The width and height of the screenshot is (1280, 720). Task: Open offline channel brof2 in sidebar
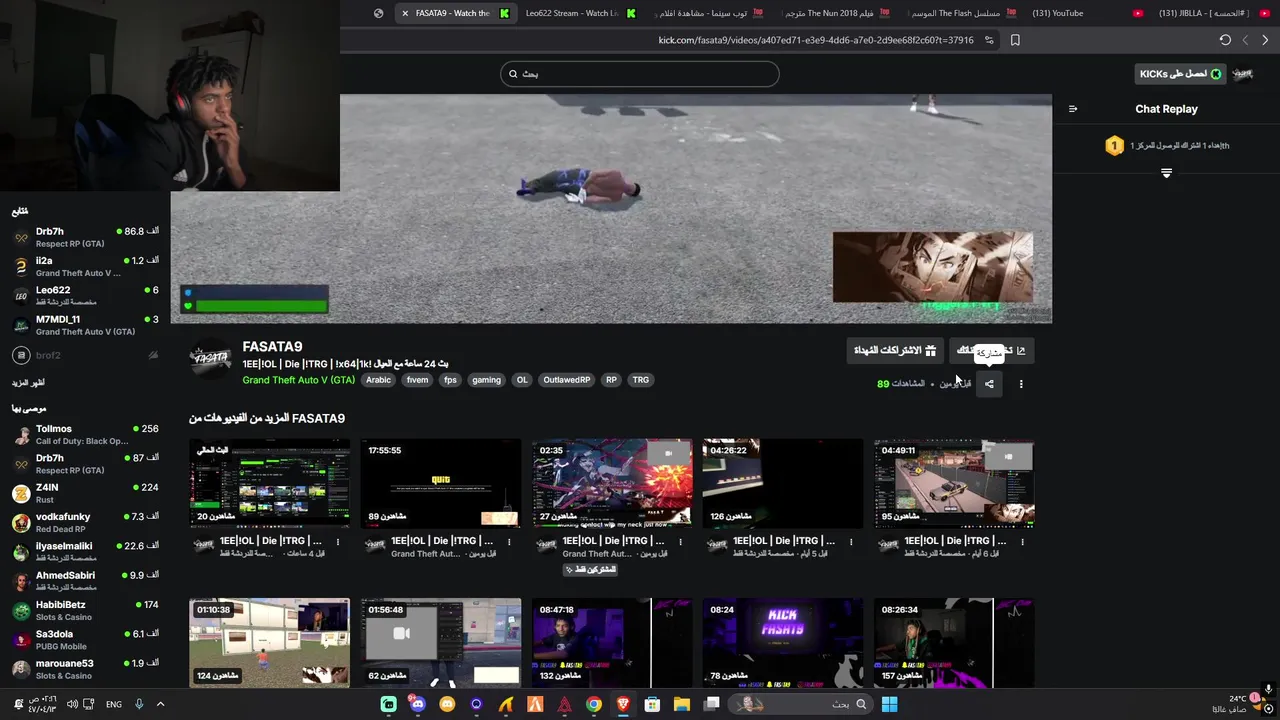[x=85, y=355]
